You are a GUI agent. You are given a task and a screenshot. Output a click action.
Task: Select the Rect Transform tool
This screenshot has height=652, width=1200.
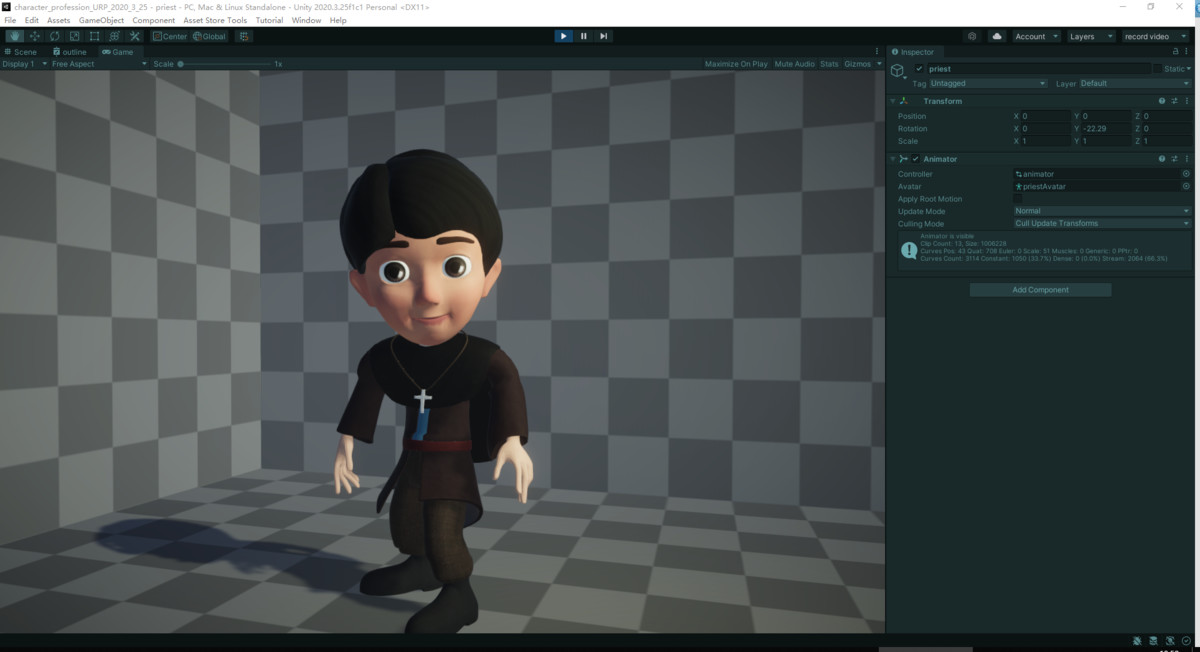point(94,36)
